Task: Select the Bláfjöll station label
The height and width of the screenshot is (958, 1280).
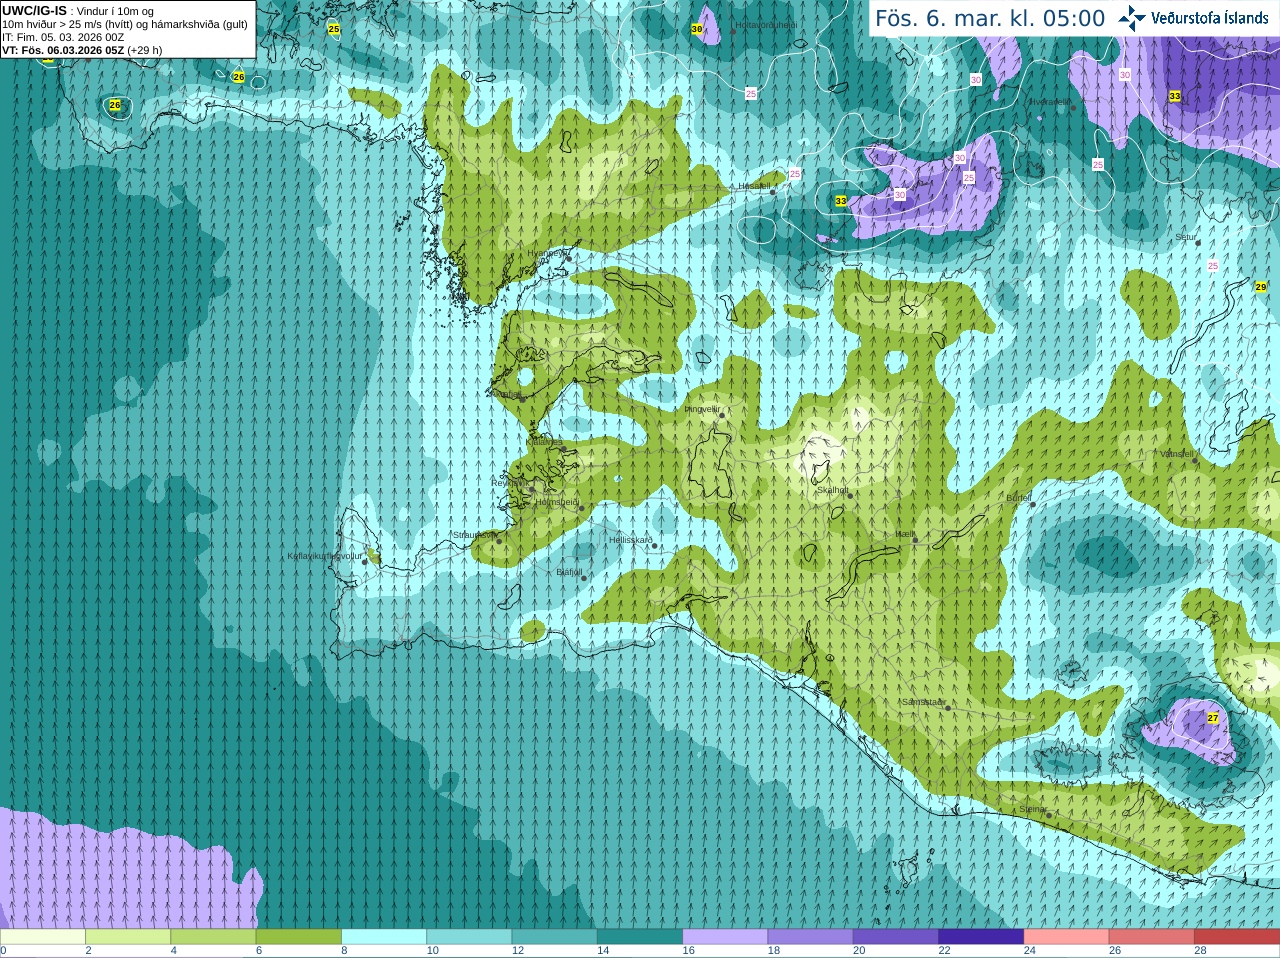Action: pos(569,572)
